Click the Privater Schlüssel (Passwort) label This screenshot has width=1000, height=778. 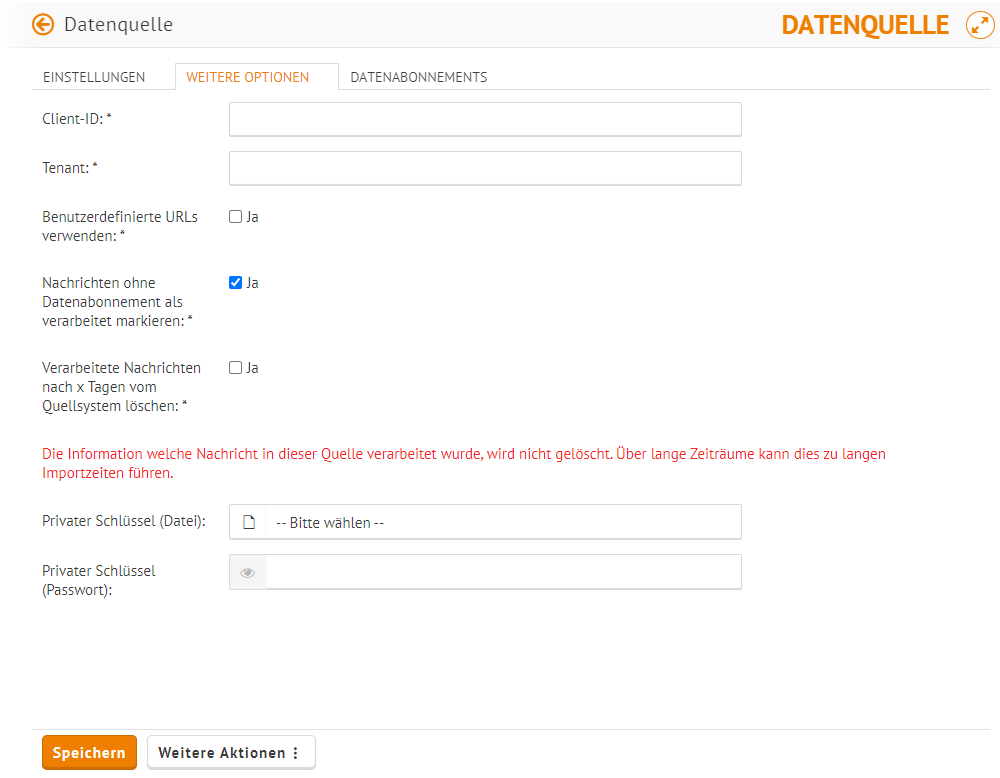(99, 580)
